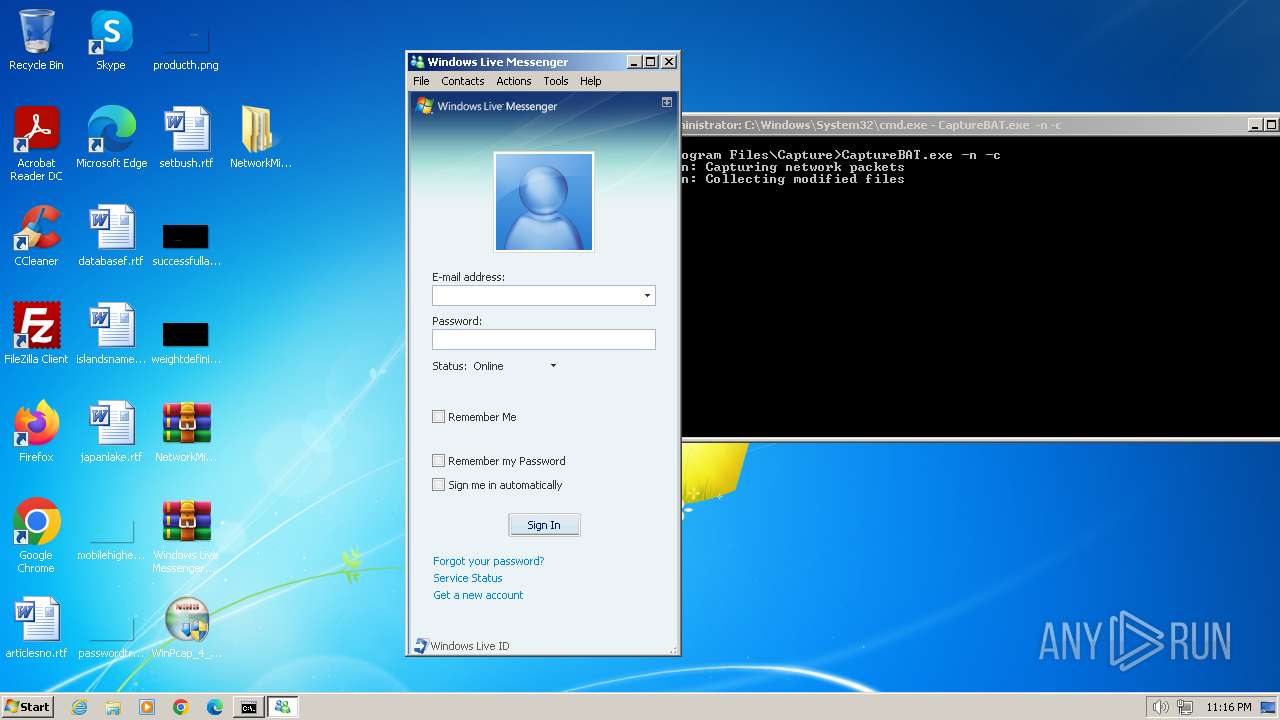This screenshot has width=1280, height=720.
Task: Launch CCleaner desktop shortcut
Action: 36,236
